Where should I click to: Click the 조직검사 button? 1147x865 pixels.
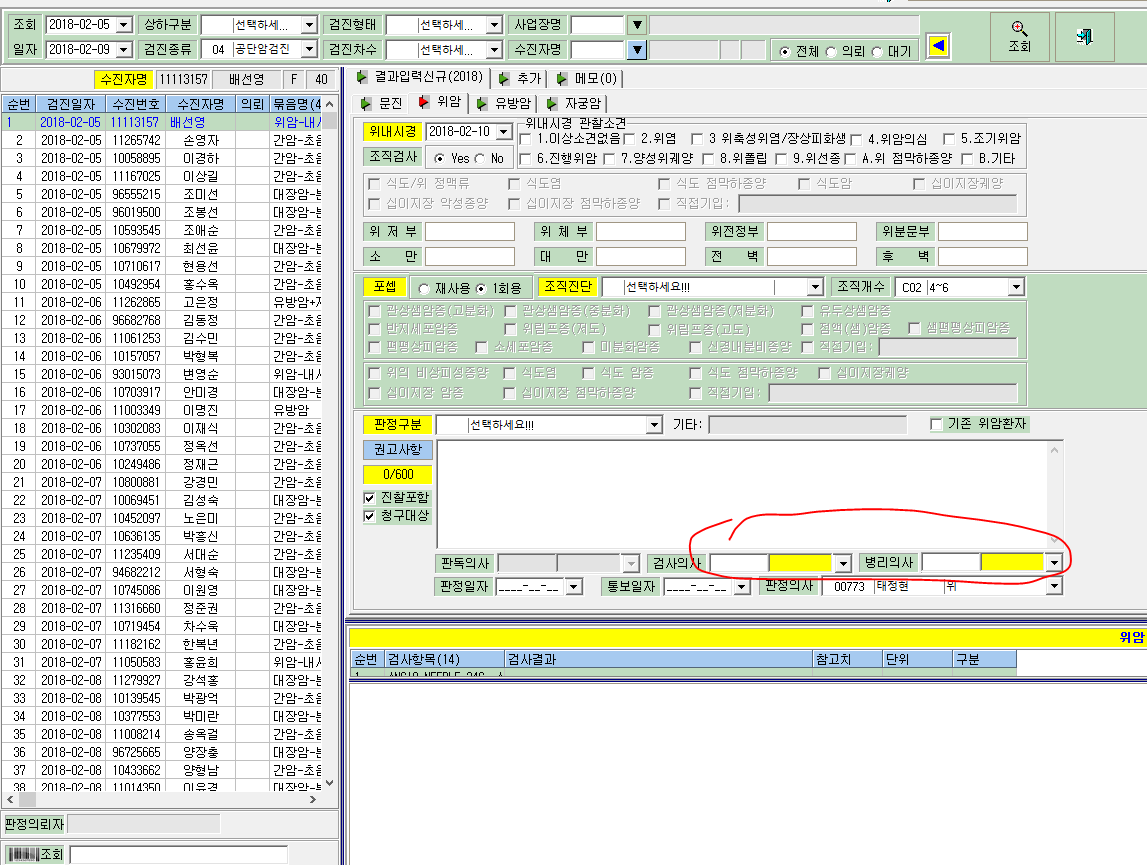click(x=393, y=157)
